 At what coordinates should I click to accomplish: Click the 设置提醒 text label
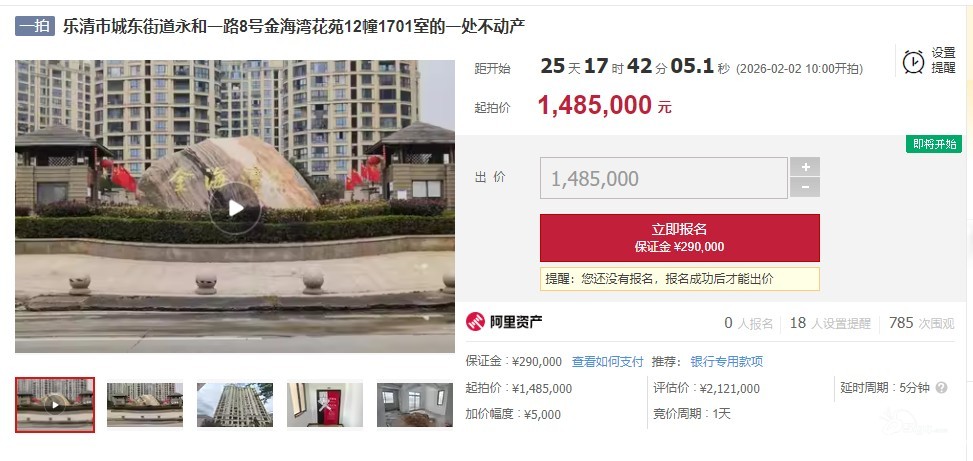coord(943,61)
